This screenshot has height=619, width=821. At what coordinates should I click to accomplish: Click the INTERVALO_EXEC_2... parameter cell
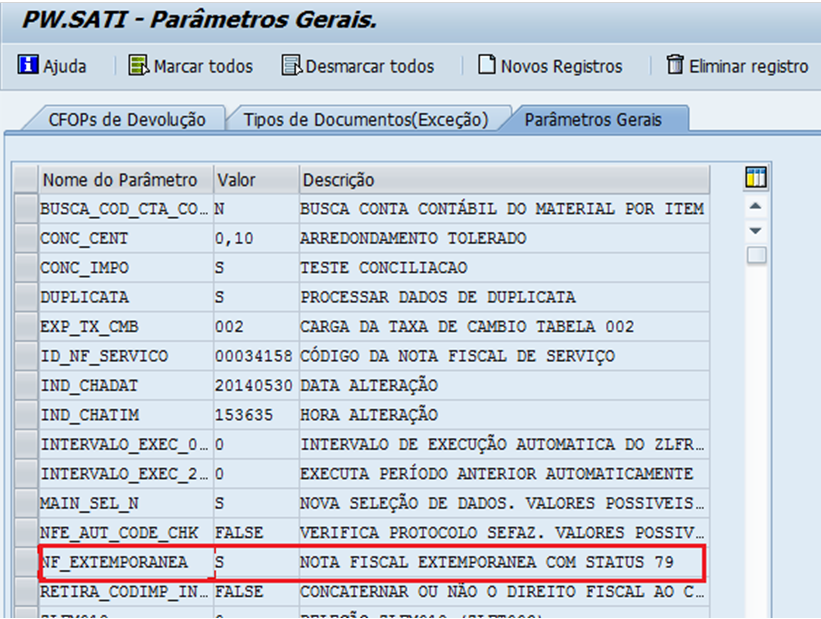pyautogui.click(x=126, y=473)
